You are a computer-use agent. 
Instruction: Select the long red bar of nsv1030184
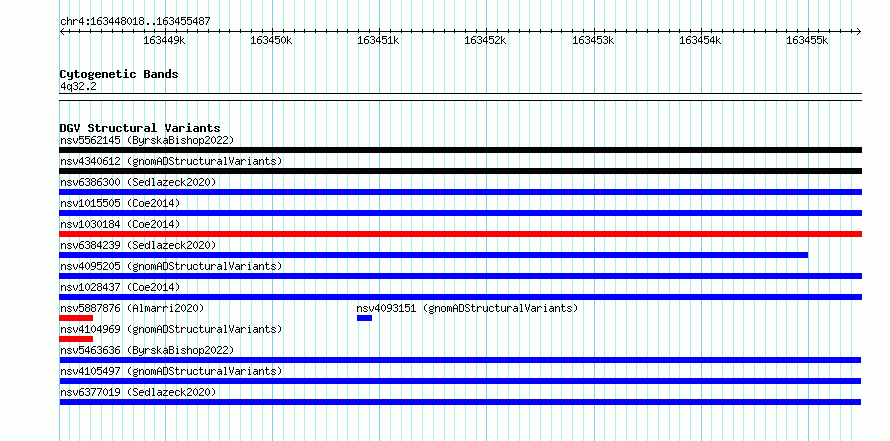tap(460, 234)
